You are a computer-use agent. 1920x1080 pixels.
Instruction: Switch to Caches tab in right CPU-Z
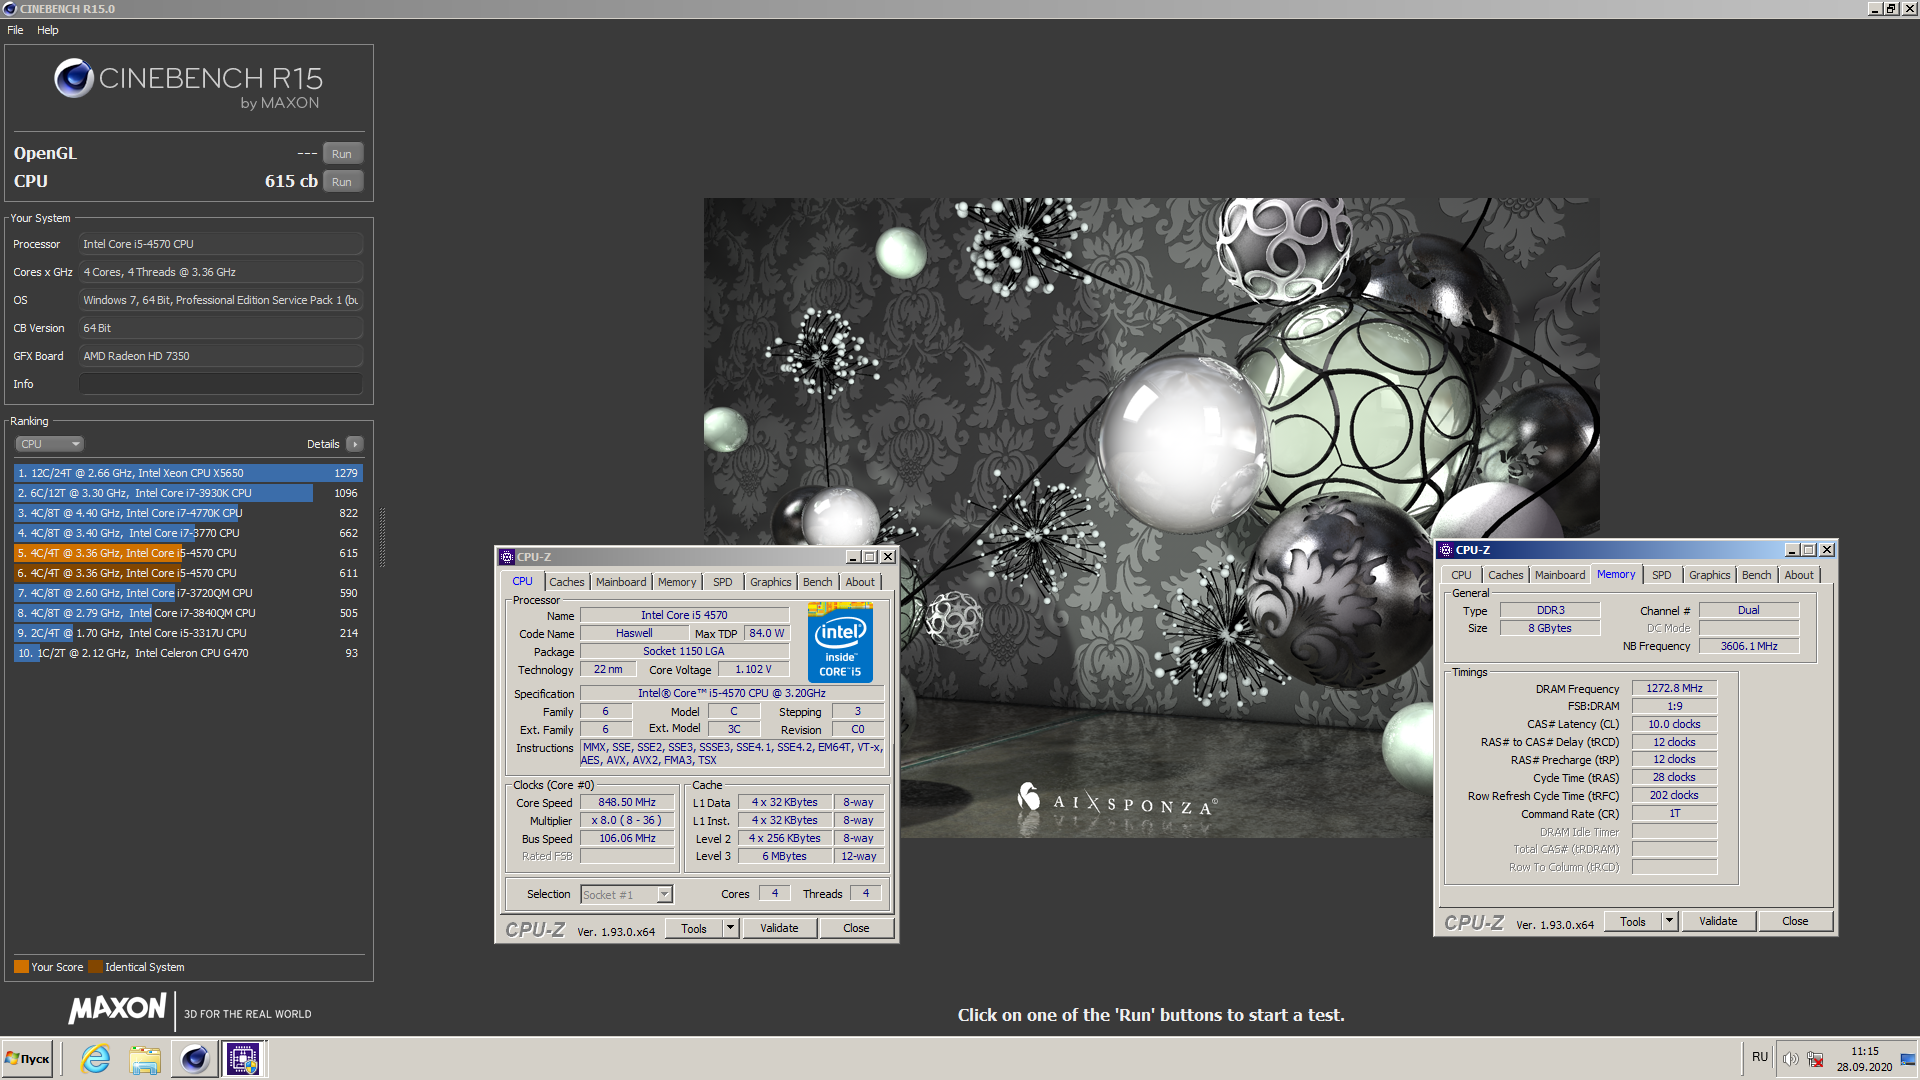1506,575
